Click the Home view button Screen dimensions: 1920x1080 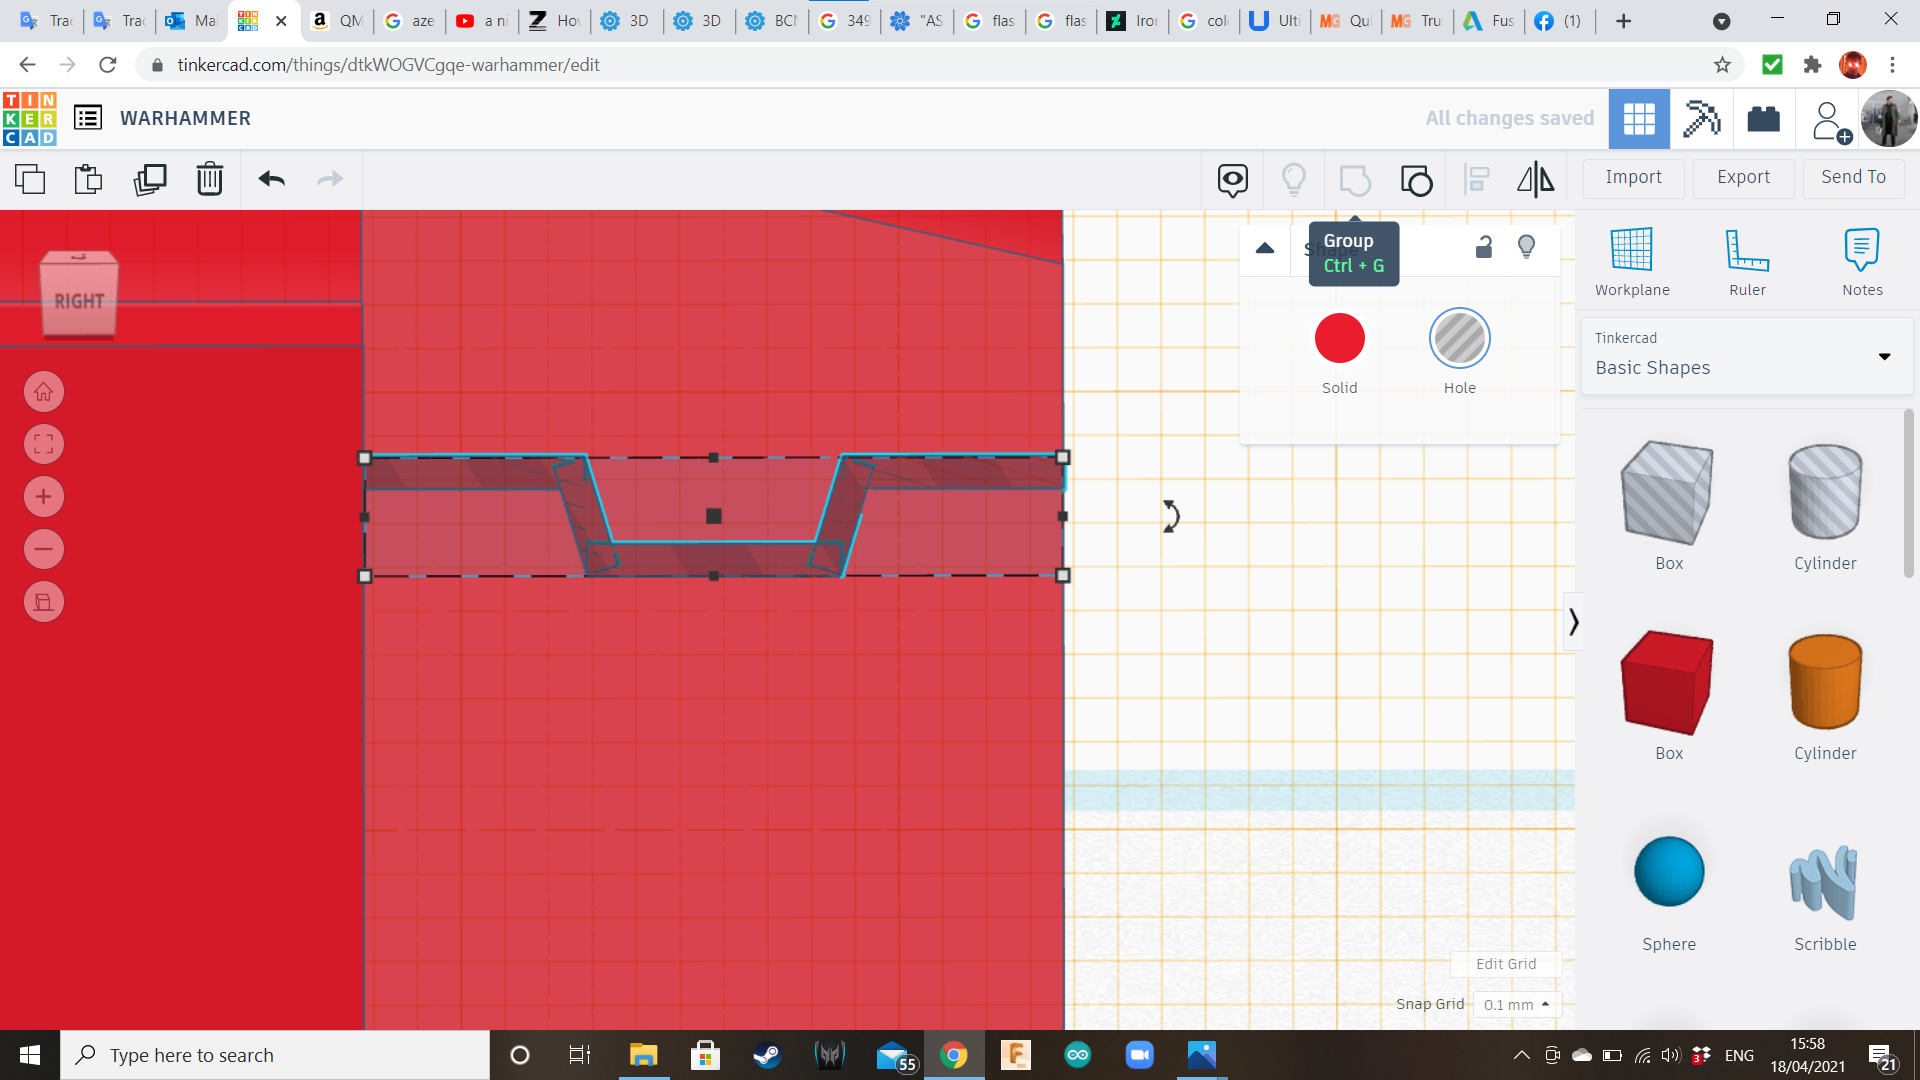(x=44, y=392)
